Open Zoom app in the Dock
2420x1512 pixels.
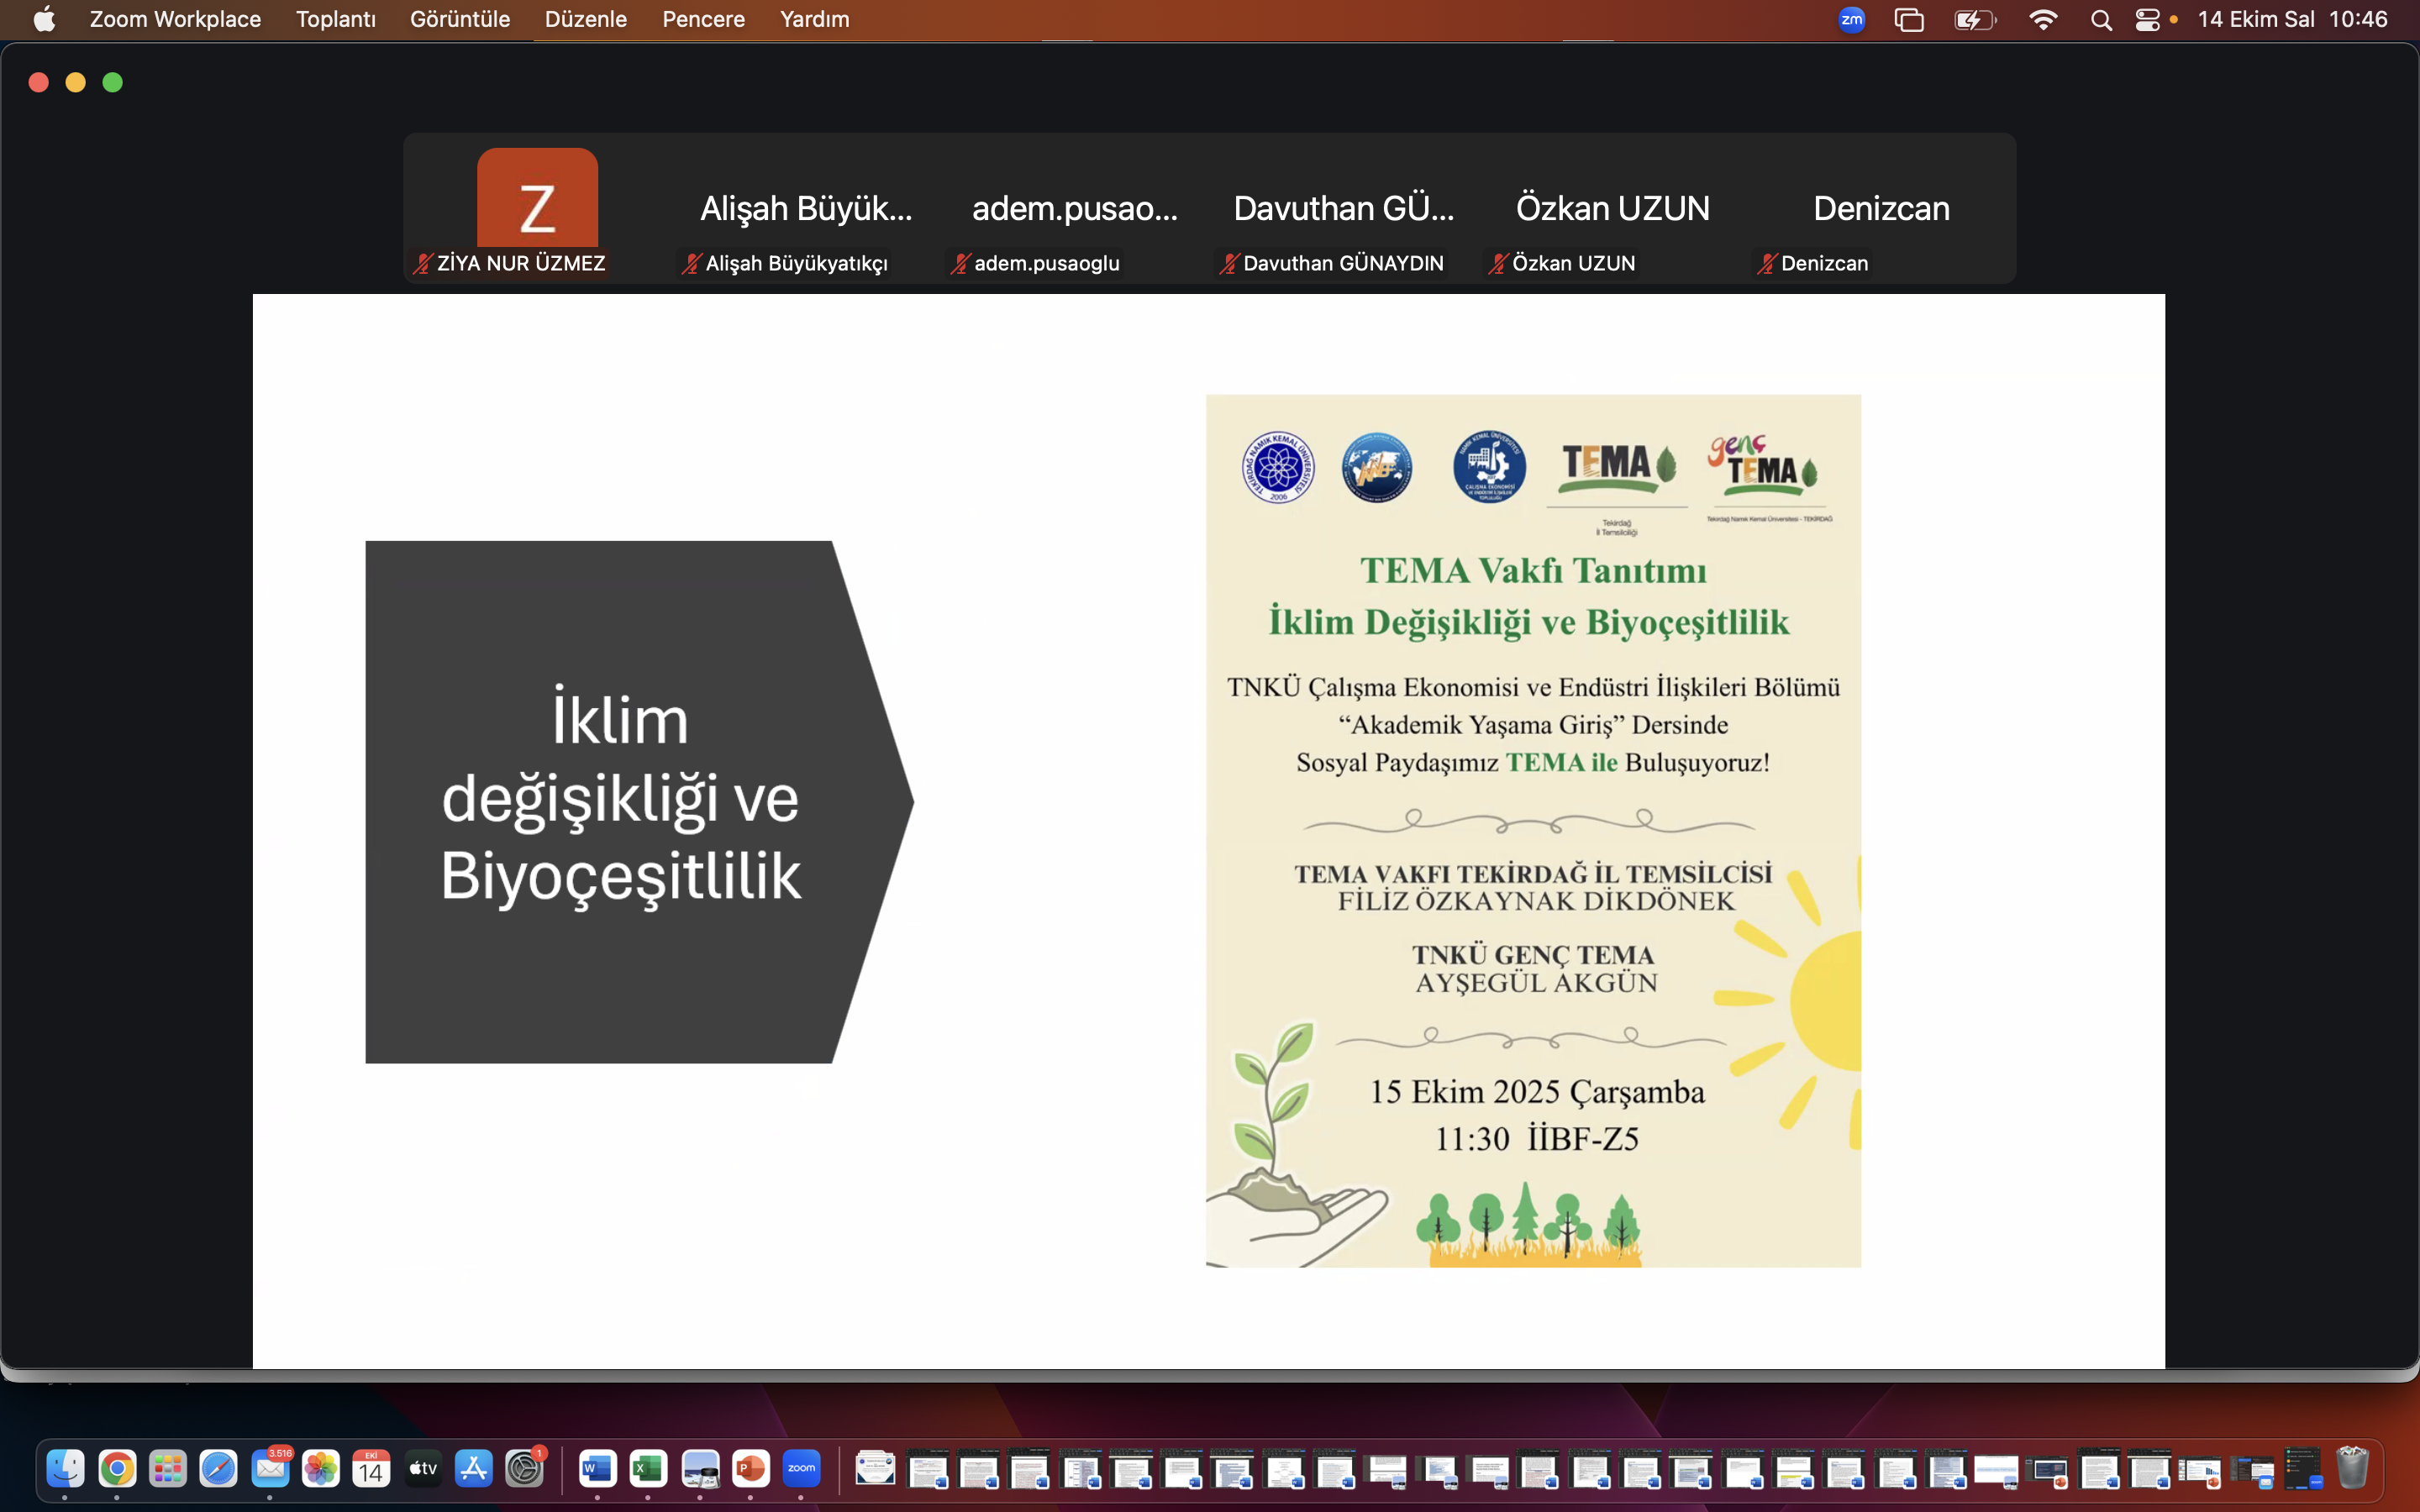[x=801, y=1468]
